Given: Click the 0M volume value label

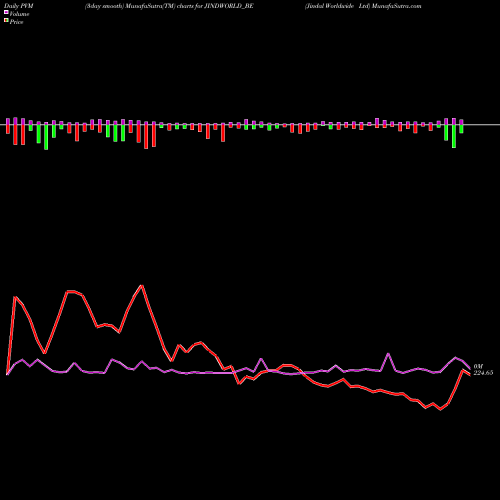Looking at the screenshot, I should [x=478, y=366].
